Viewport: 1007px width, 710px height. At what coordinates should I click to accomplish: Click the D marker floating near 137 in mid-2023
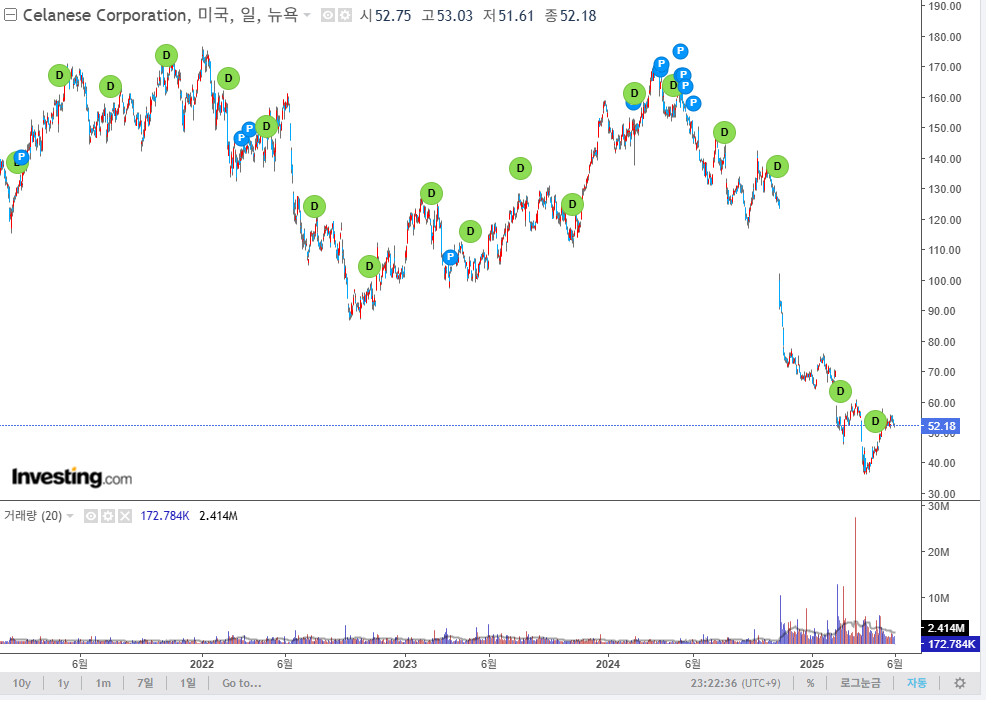point(520,169)
